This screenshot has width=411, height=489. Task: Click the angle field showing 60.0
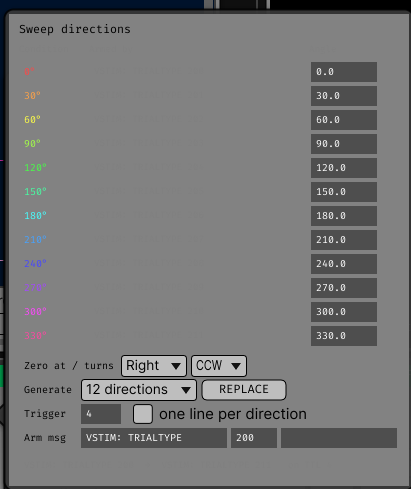coord(344,120)
